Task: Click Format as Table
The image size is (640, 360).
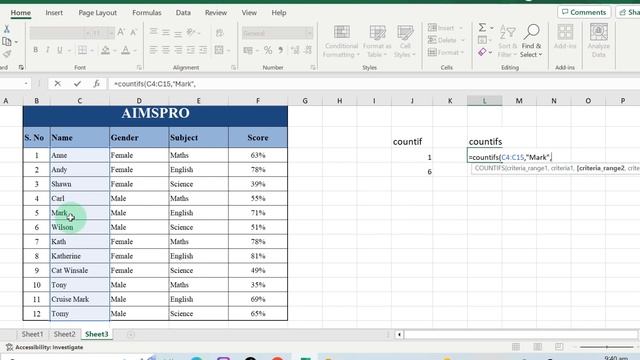Action: pyautogui.click(x=377, y=41)
